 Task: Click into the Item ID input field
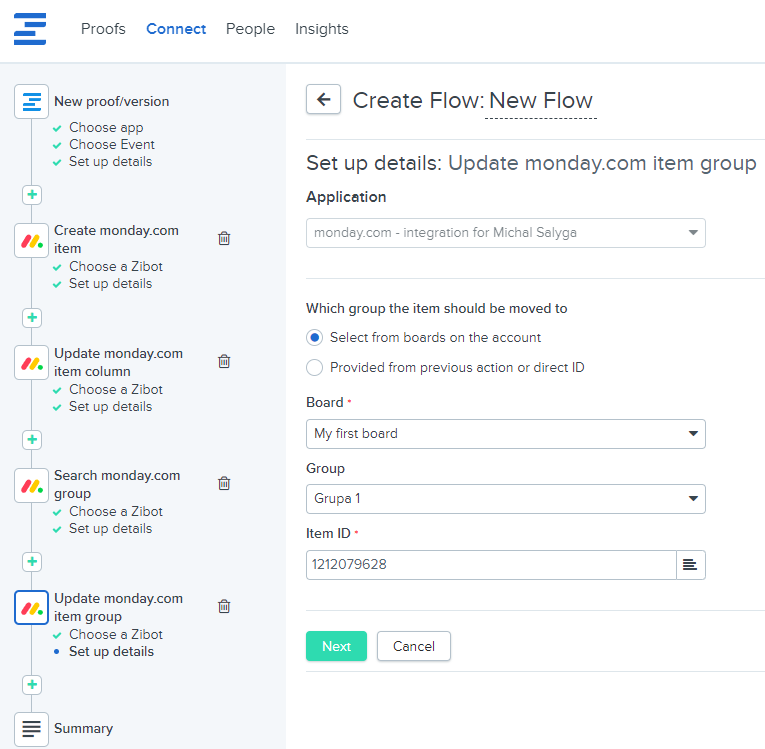[x=490, y=565]
